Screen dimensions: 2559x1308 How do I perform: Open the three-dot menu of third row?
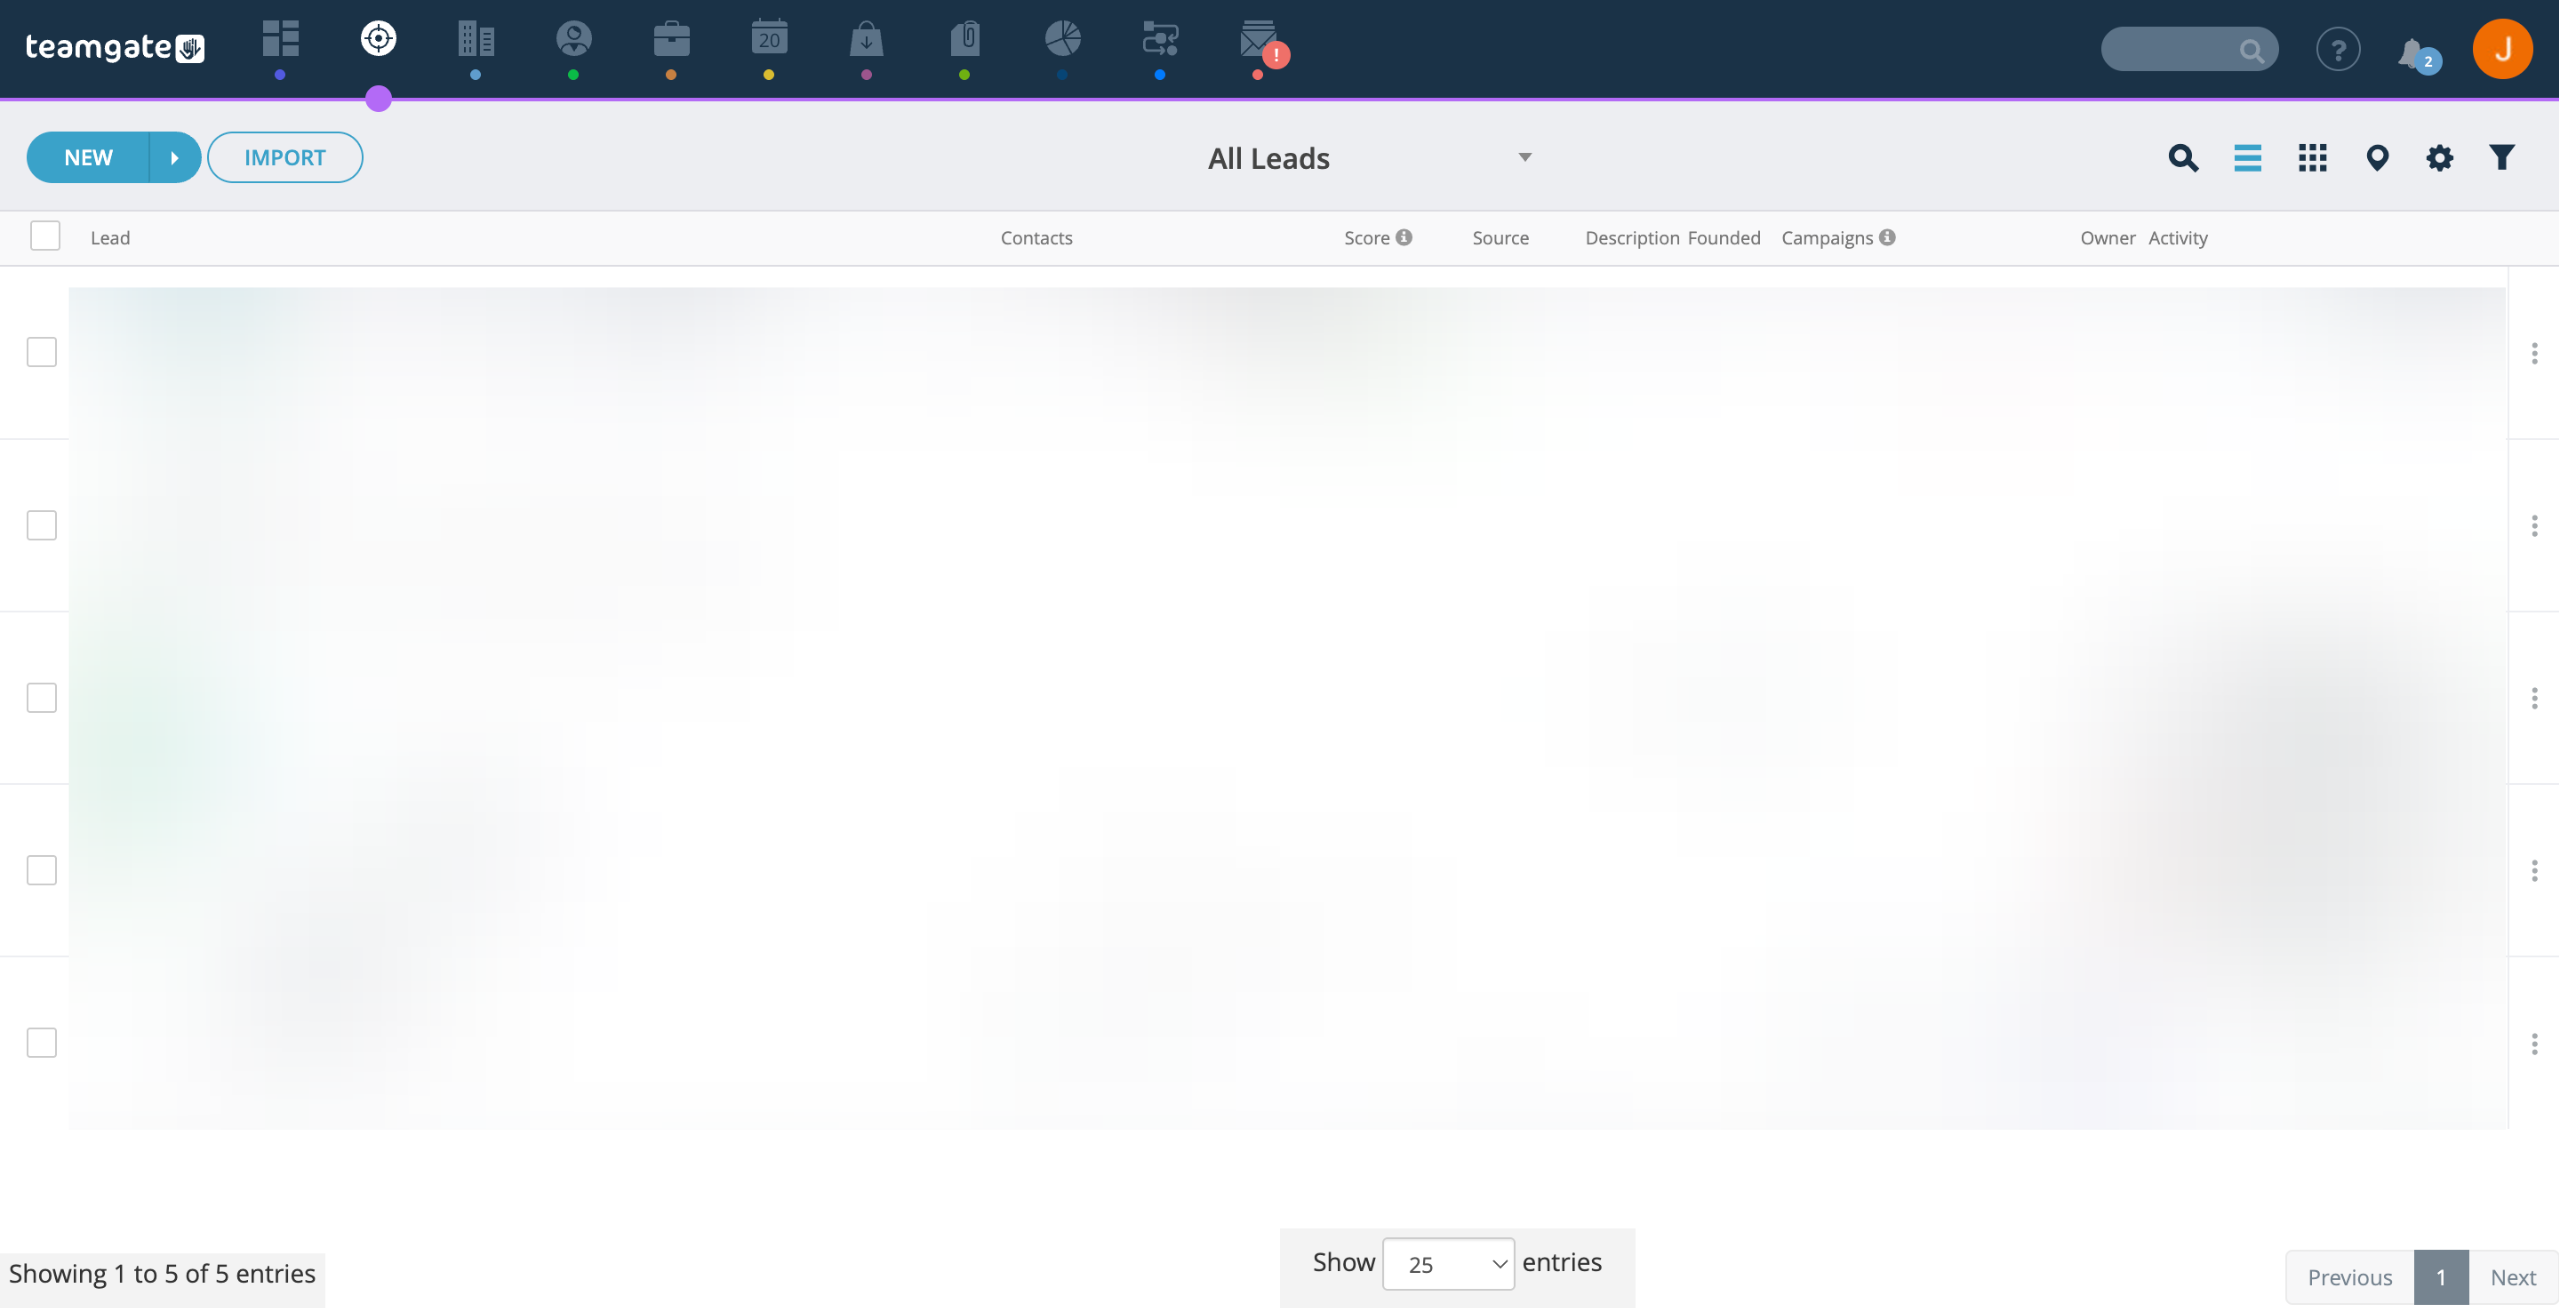pos(2534,698)
